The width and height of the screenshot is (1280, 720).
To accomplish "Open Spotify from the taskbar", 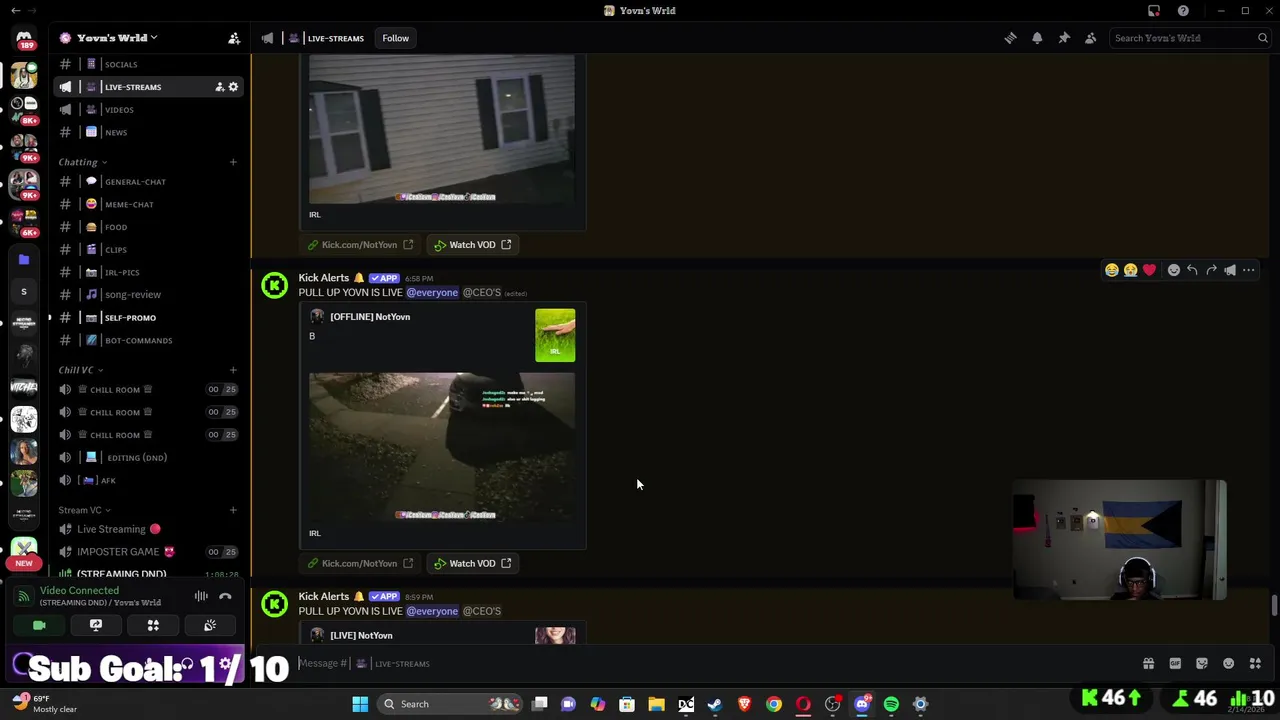I will point(891,704).
